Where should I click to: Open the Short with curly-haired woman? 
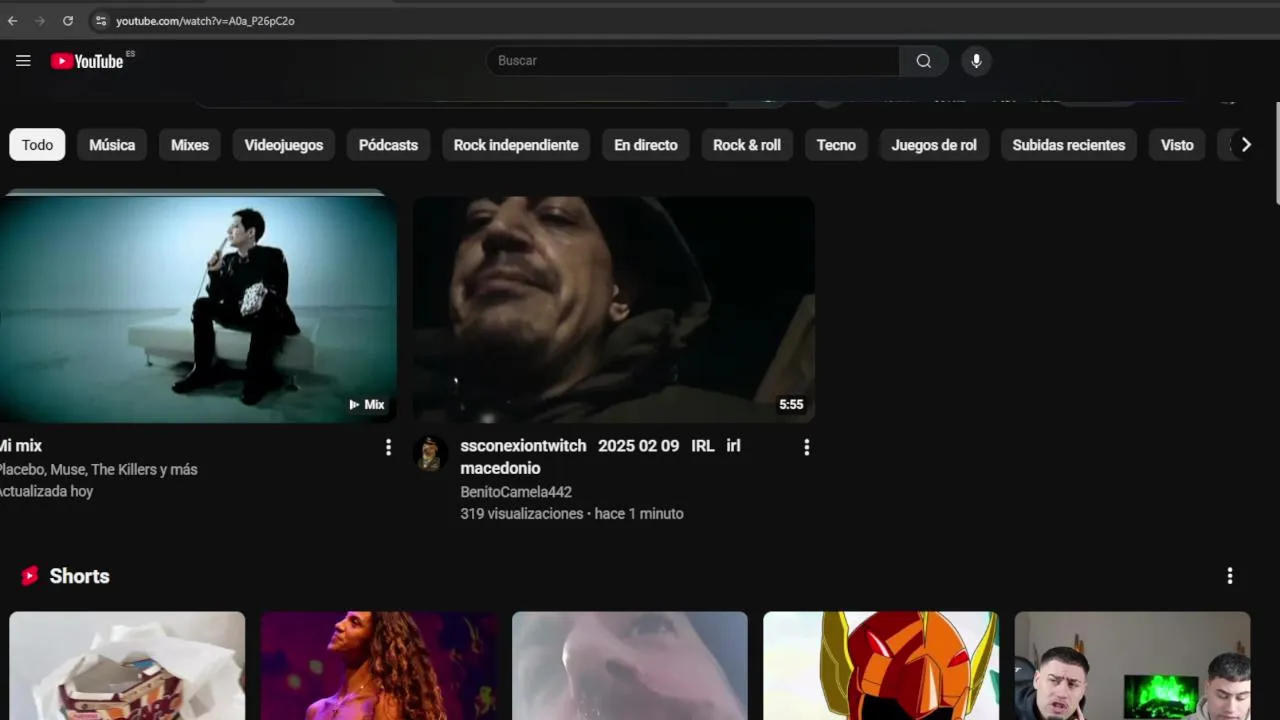pyautogui.click(x=378, y=666)
